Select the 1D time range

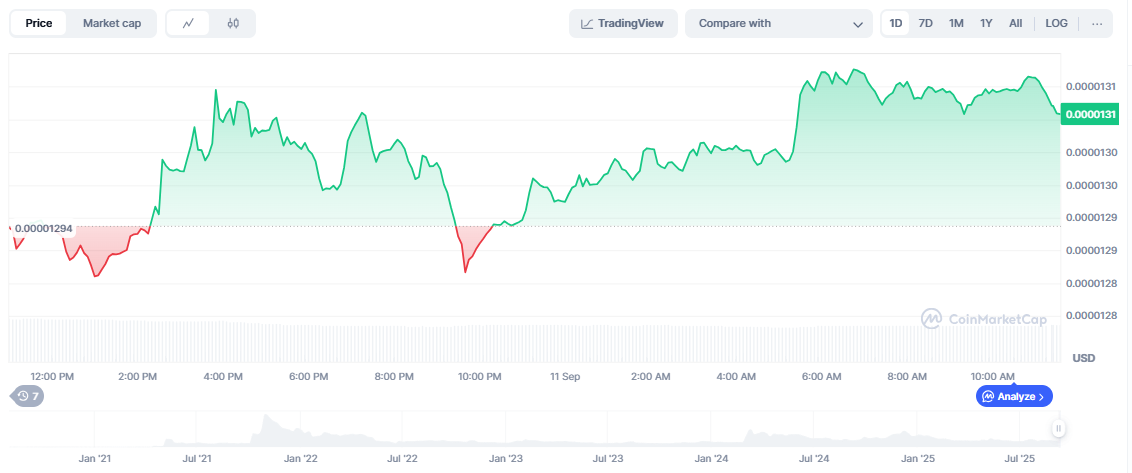coord(896,23)
